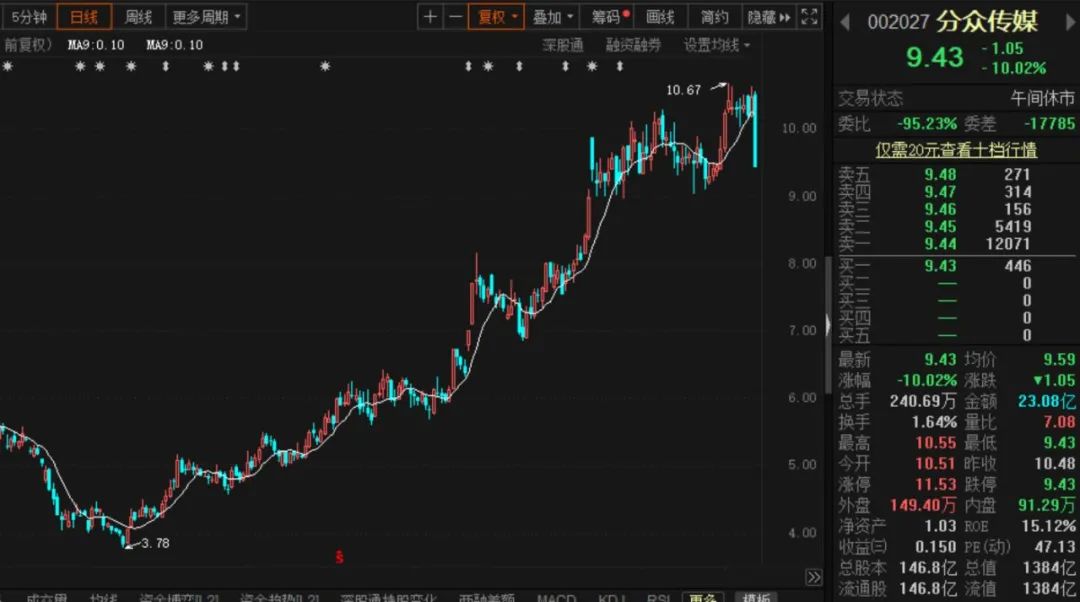Open the 更多周期 dropdown
The height and width of the screenshot is (602, 1080).
point(206,17)
